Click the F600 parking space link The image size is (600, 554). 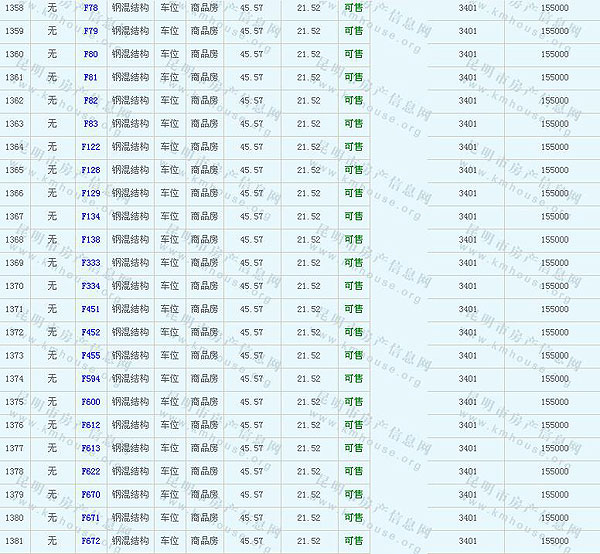tap(90, 402)
